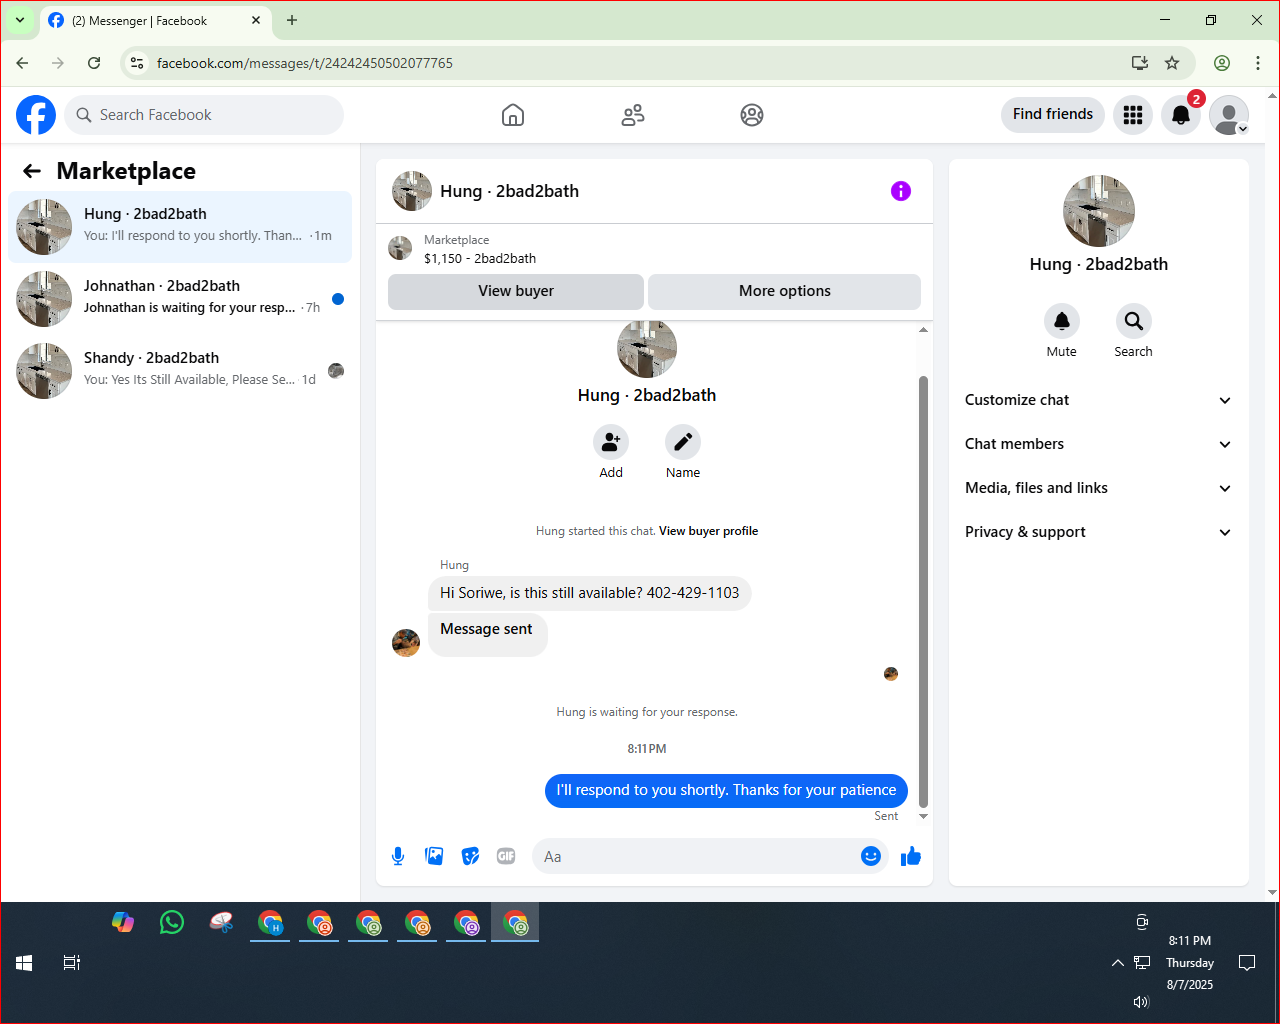Click Hung's message with phone number
This screenshot has height=1024, width=1280.
tap(590, 593)
